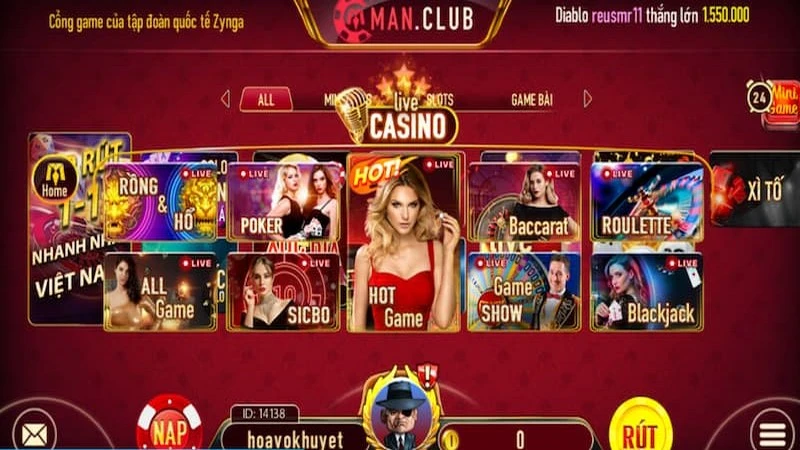Open the live Poker game tile
Screen dimensions: 800x450
pyautogui.click(x=284, y=202)
